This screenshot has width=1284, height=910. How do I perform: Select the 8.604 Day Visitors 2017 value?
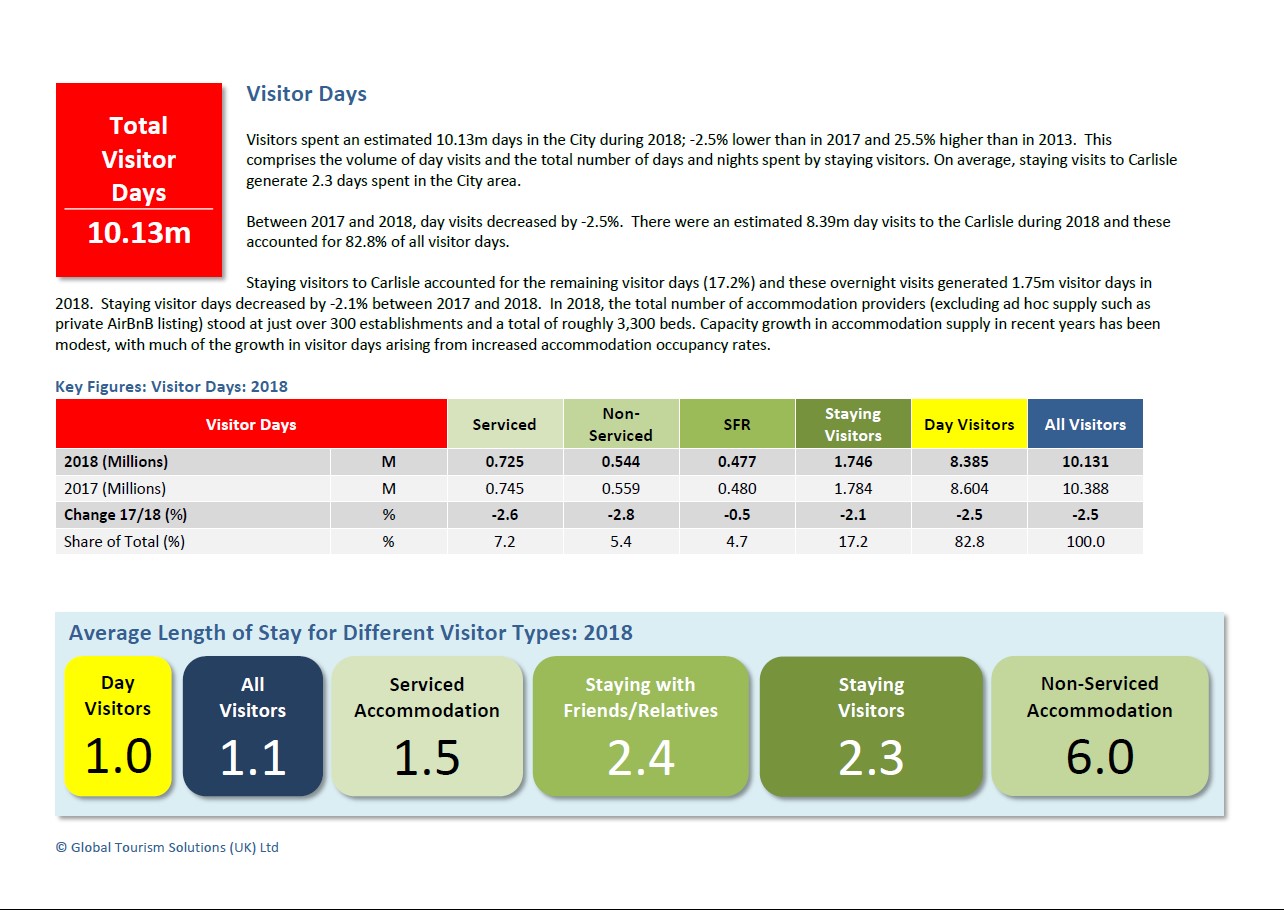[x=968, y=489]
